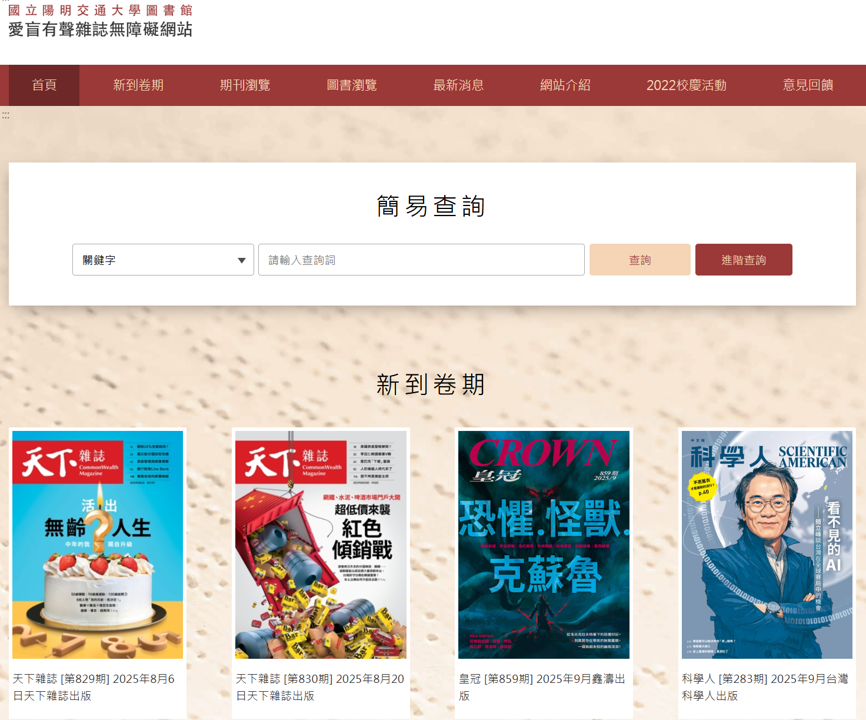Open 圖書瀏覽 from the navigation bar

pyautogui.click(x=352, y=85)
